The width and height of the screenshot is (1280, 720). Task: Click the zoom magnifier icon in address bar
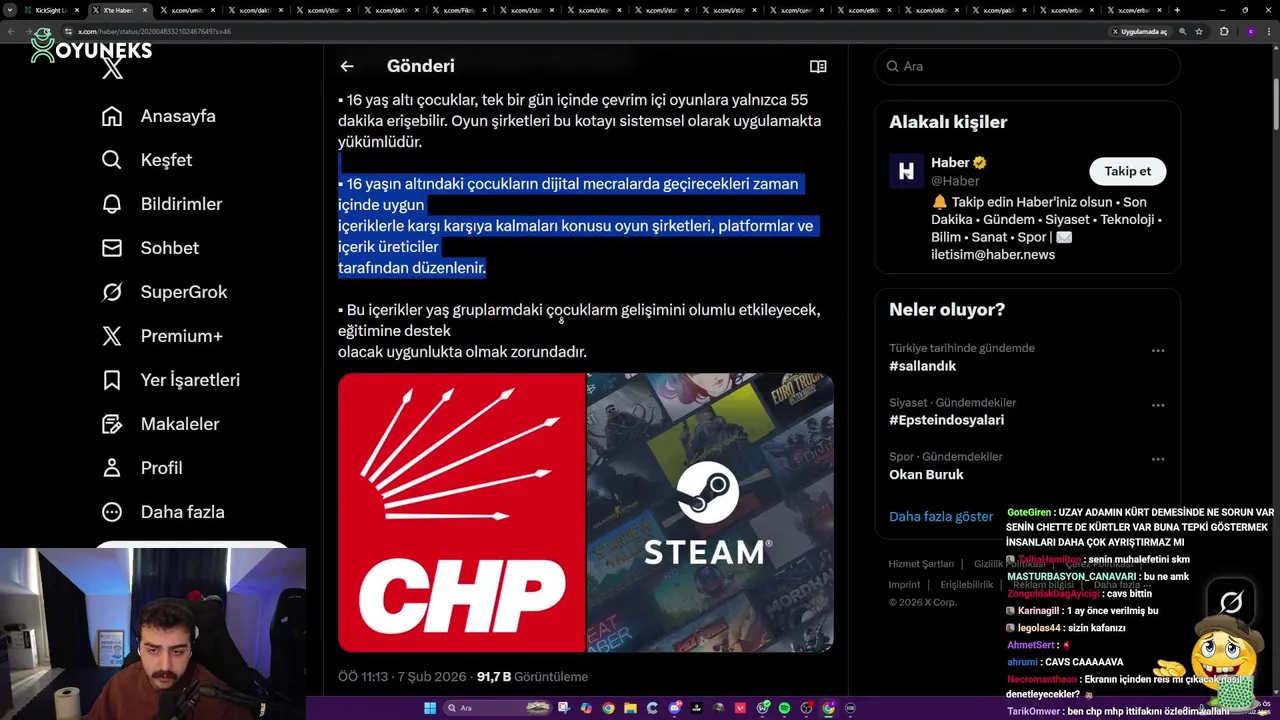click(x=1183, y=31)
